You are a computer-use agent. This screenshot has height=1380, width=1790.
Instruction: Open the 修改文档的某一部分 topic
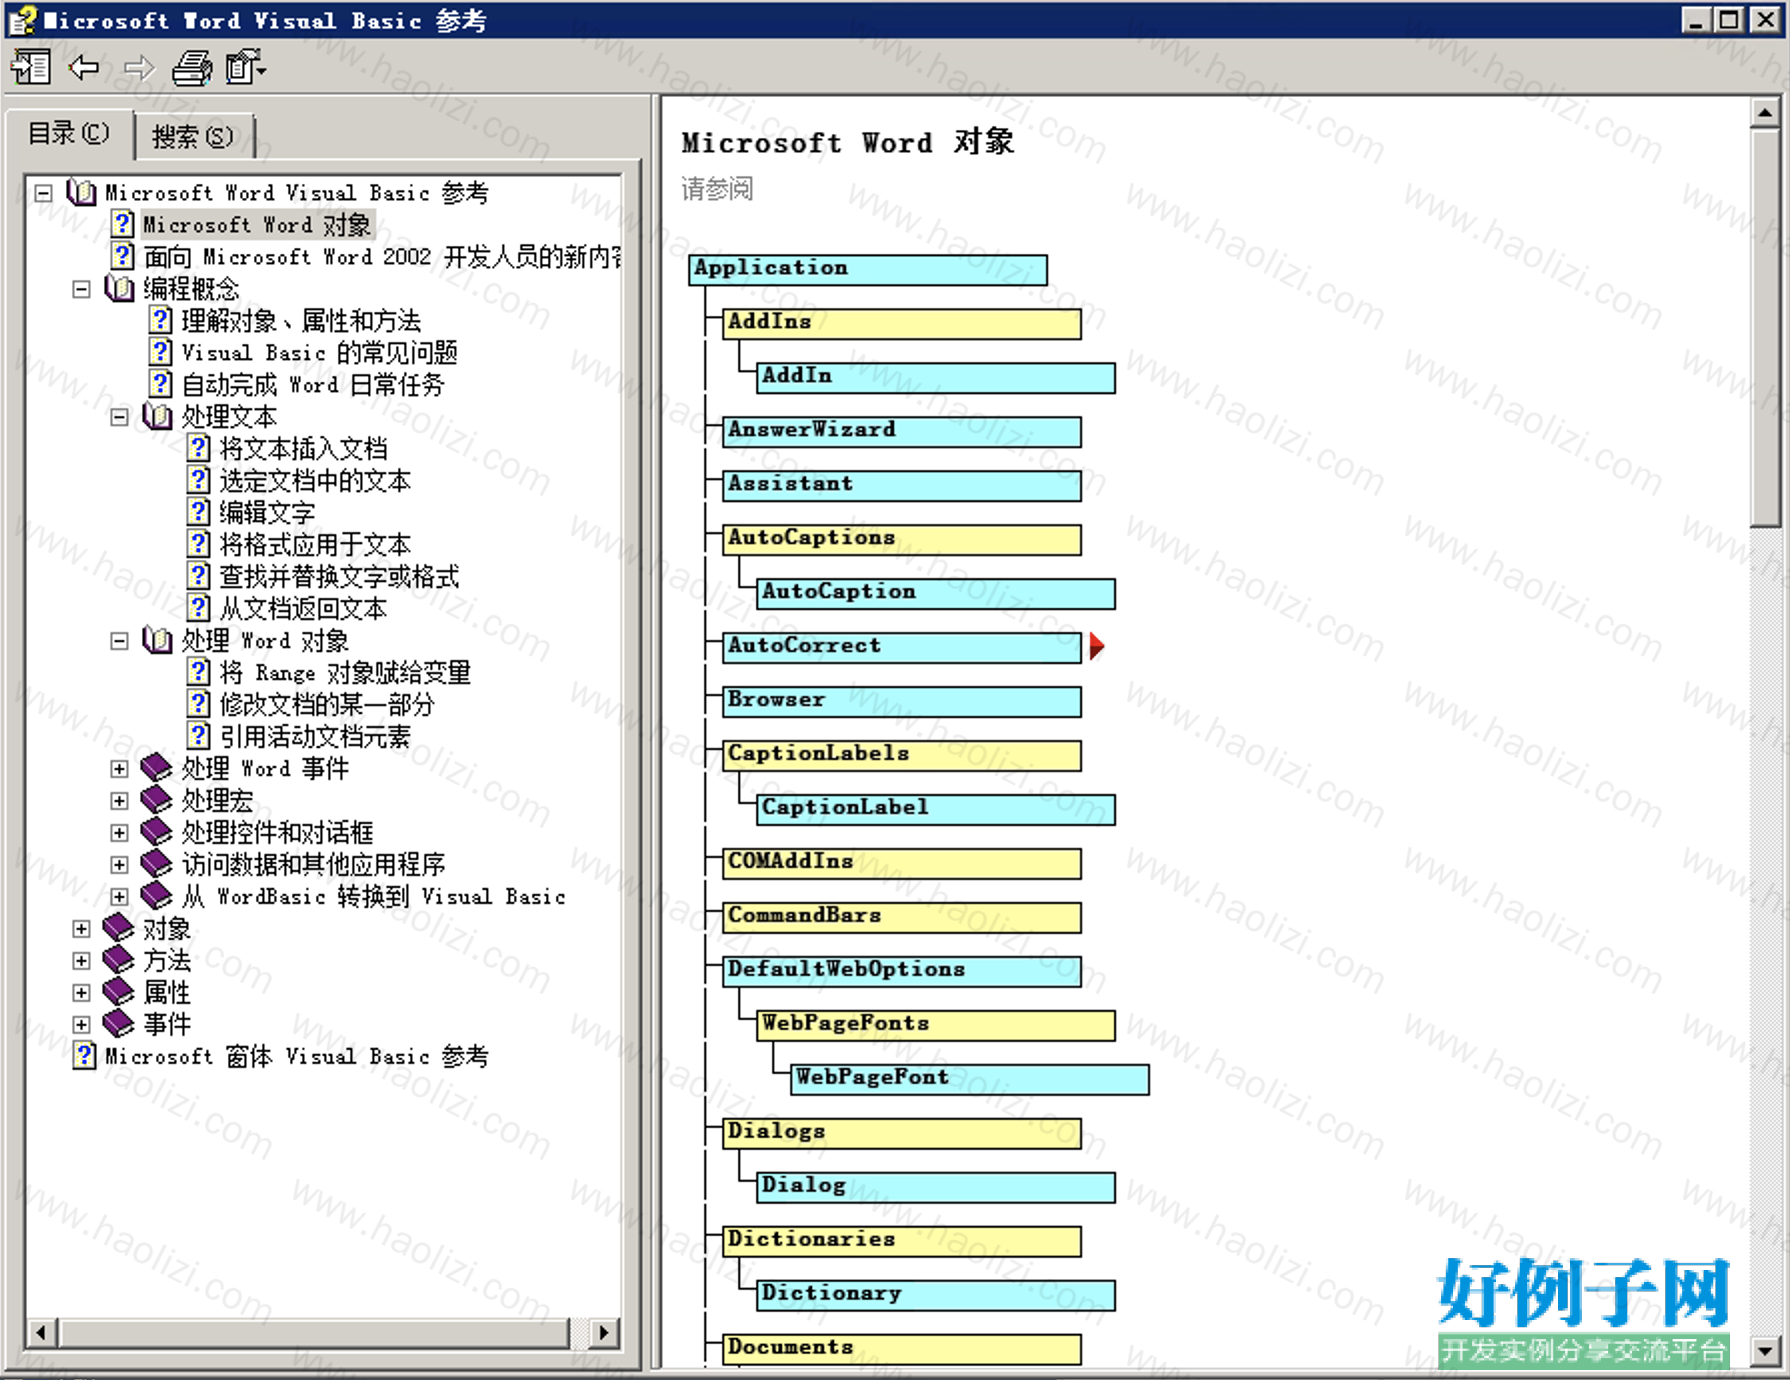[327, 705]
